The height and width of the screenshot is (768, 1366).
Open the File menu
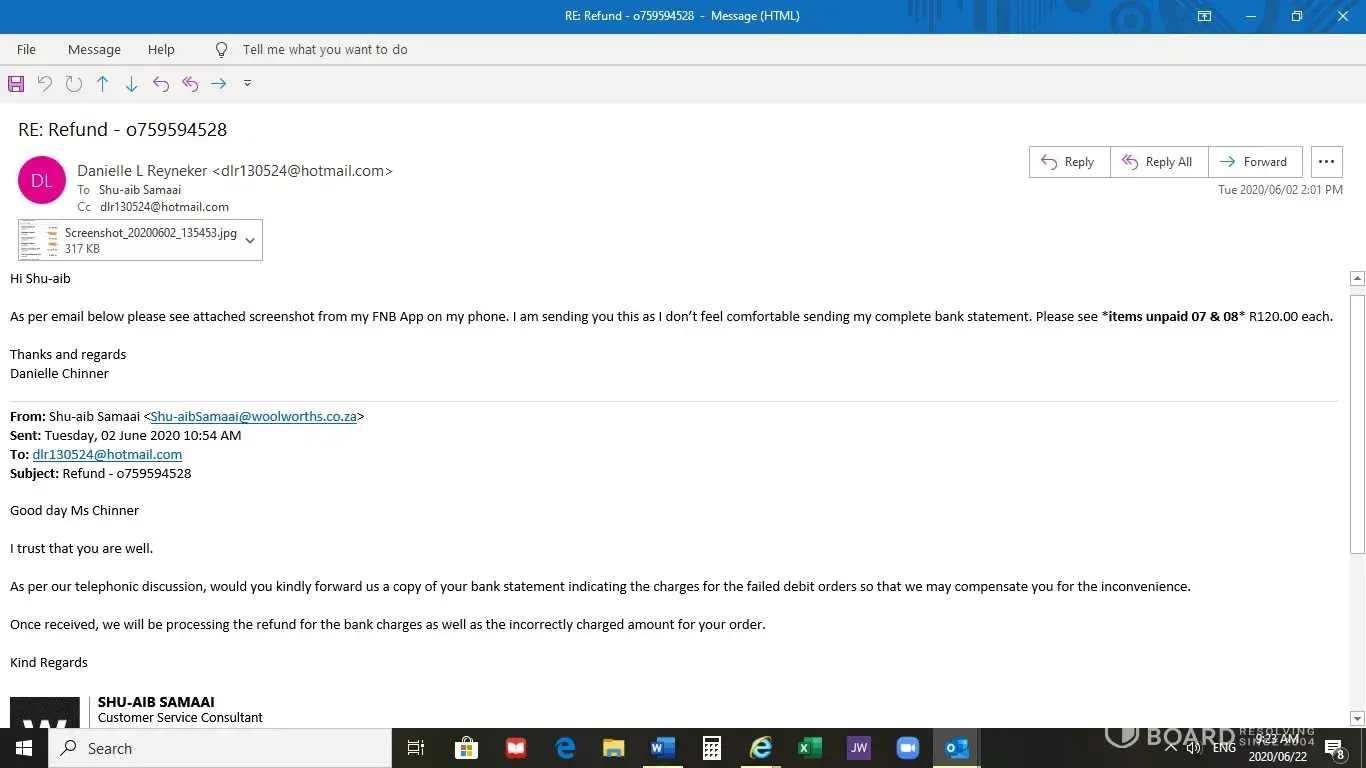pyautogui.click(x=26, y=49)
